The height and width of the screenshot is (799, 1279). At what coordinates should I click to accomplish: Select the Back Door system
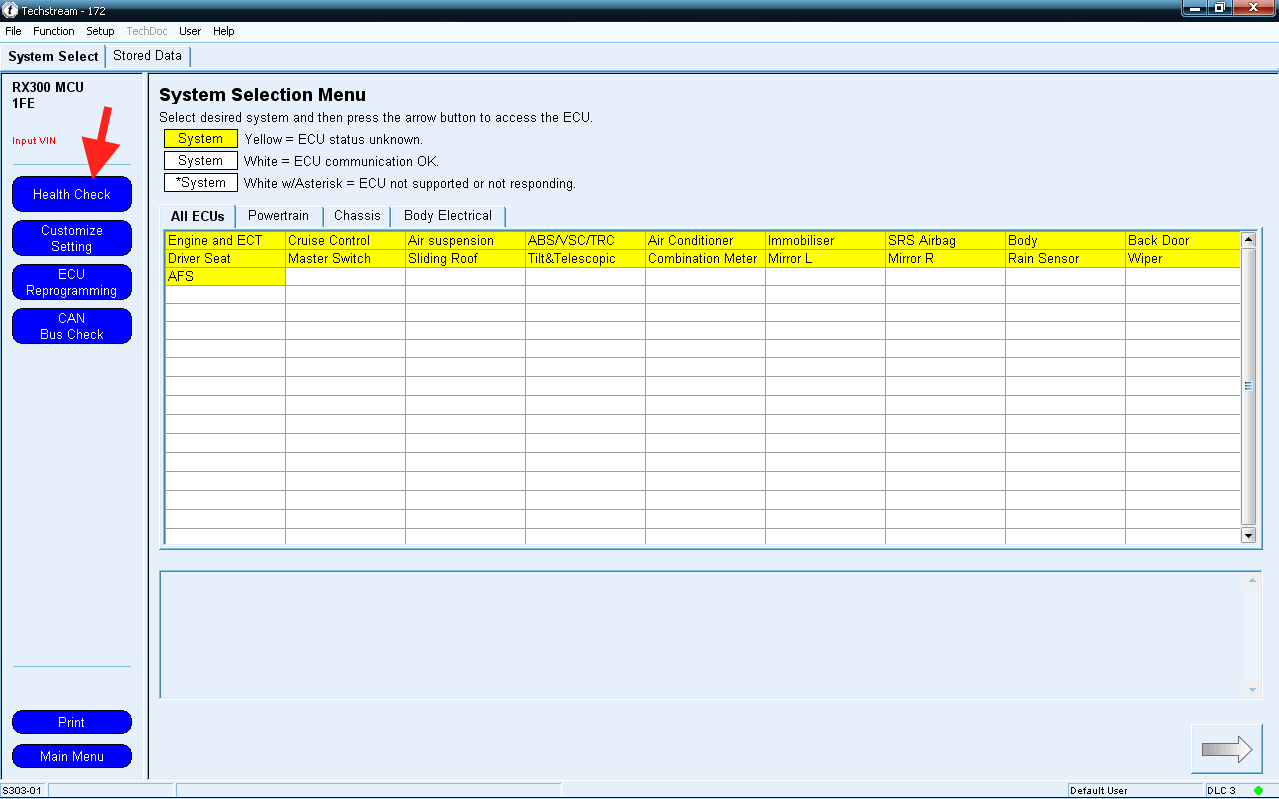[1183, 241]
